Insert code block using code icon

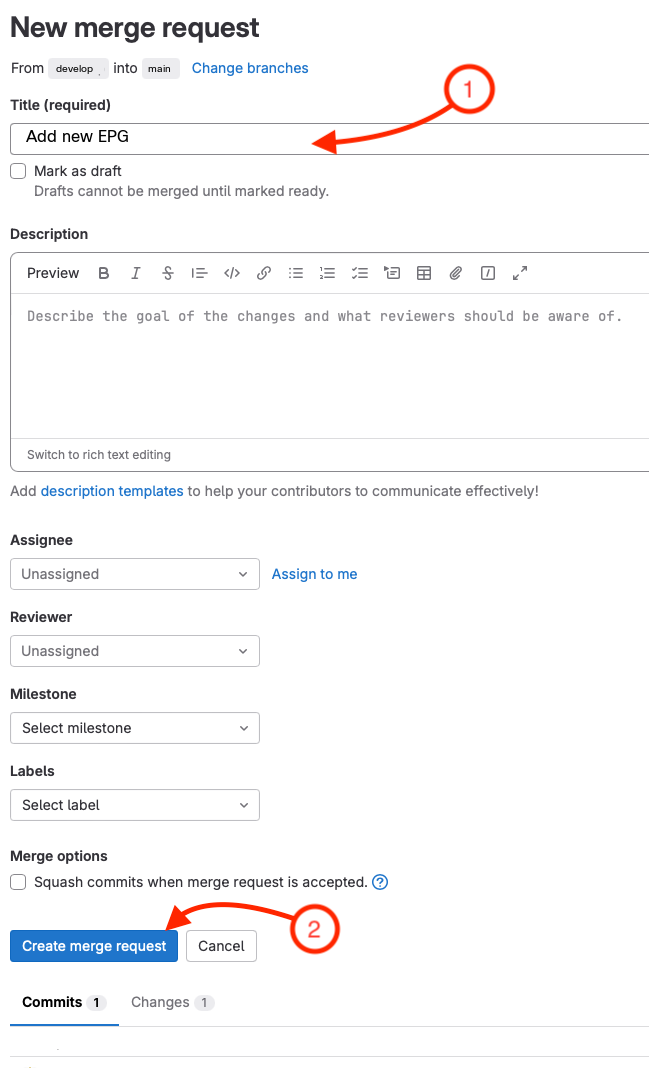pyautogui.click(x=231, y=273)
